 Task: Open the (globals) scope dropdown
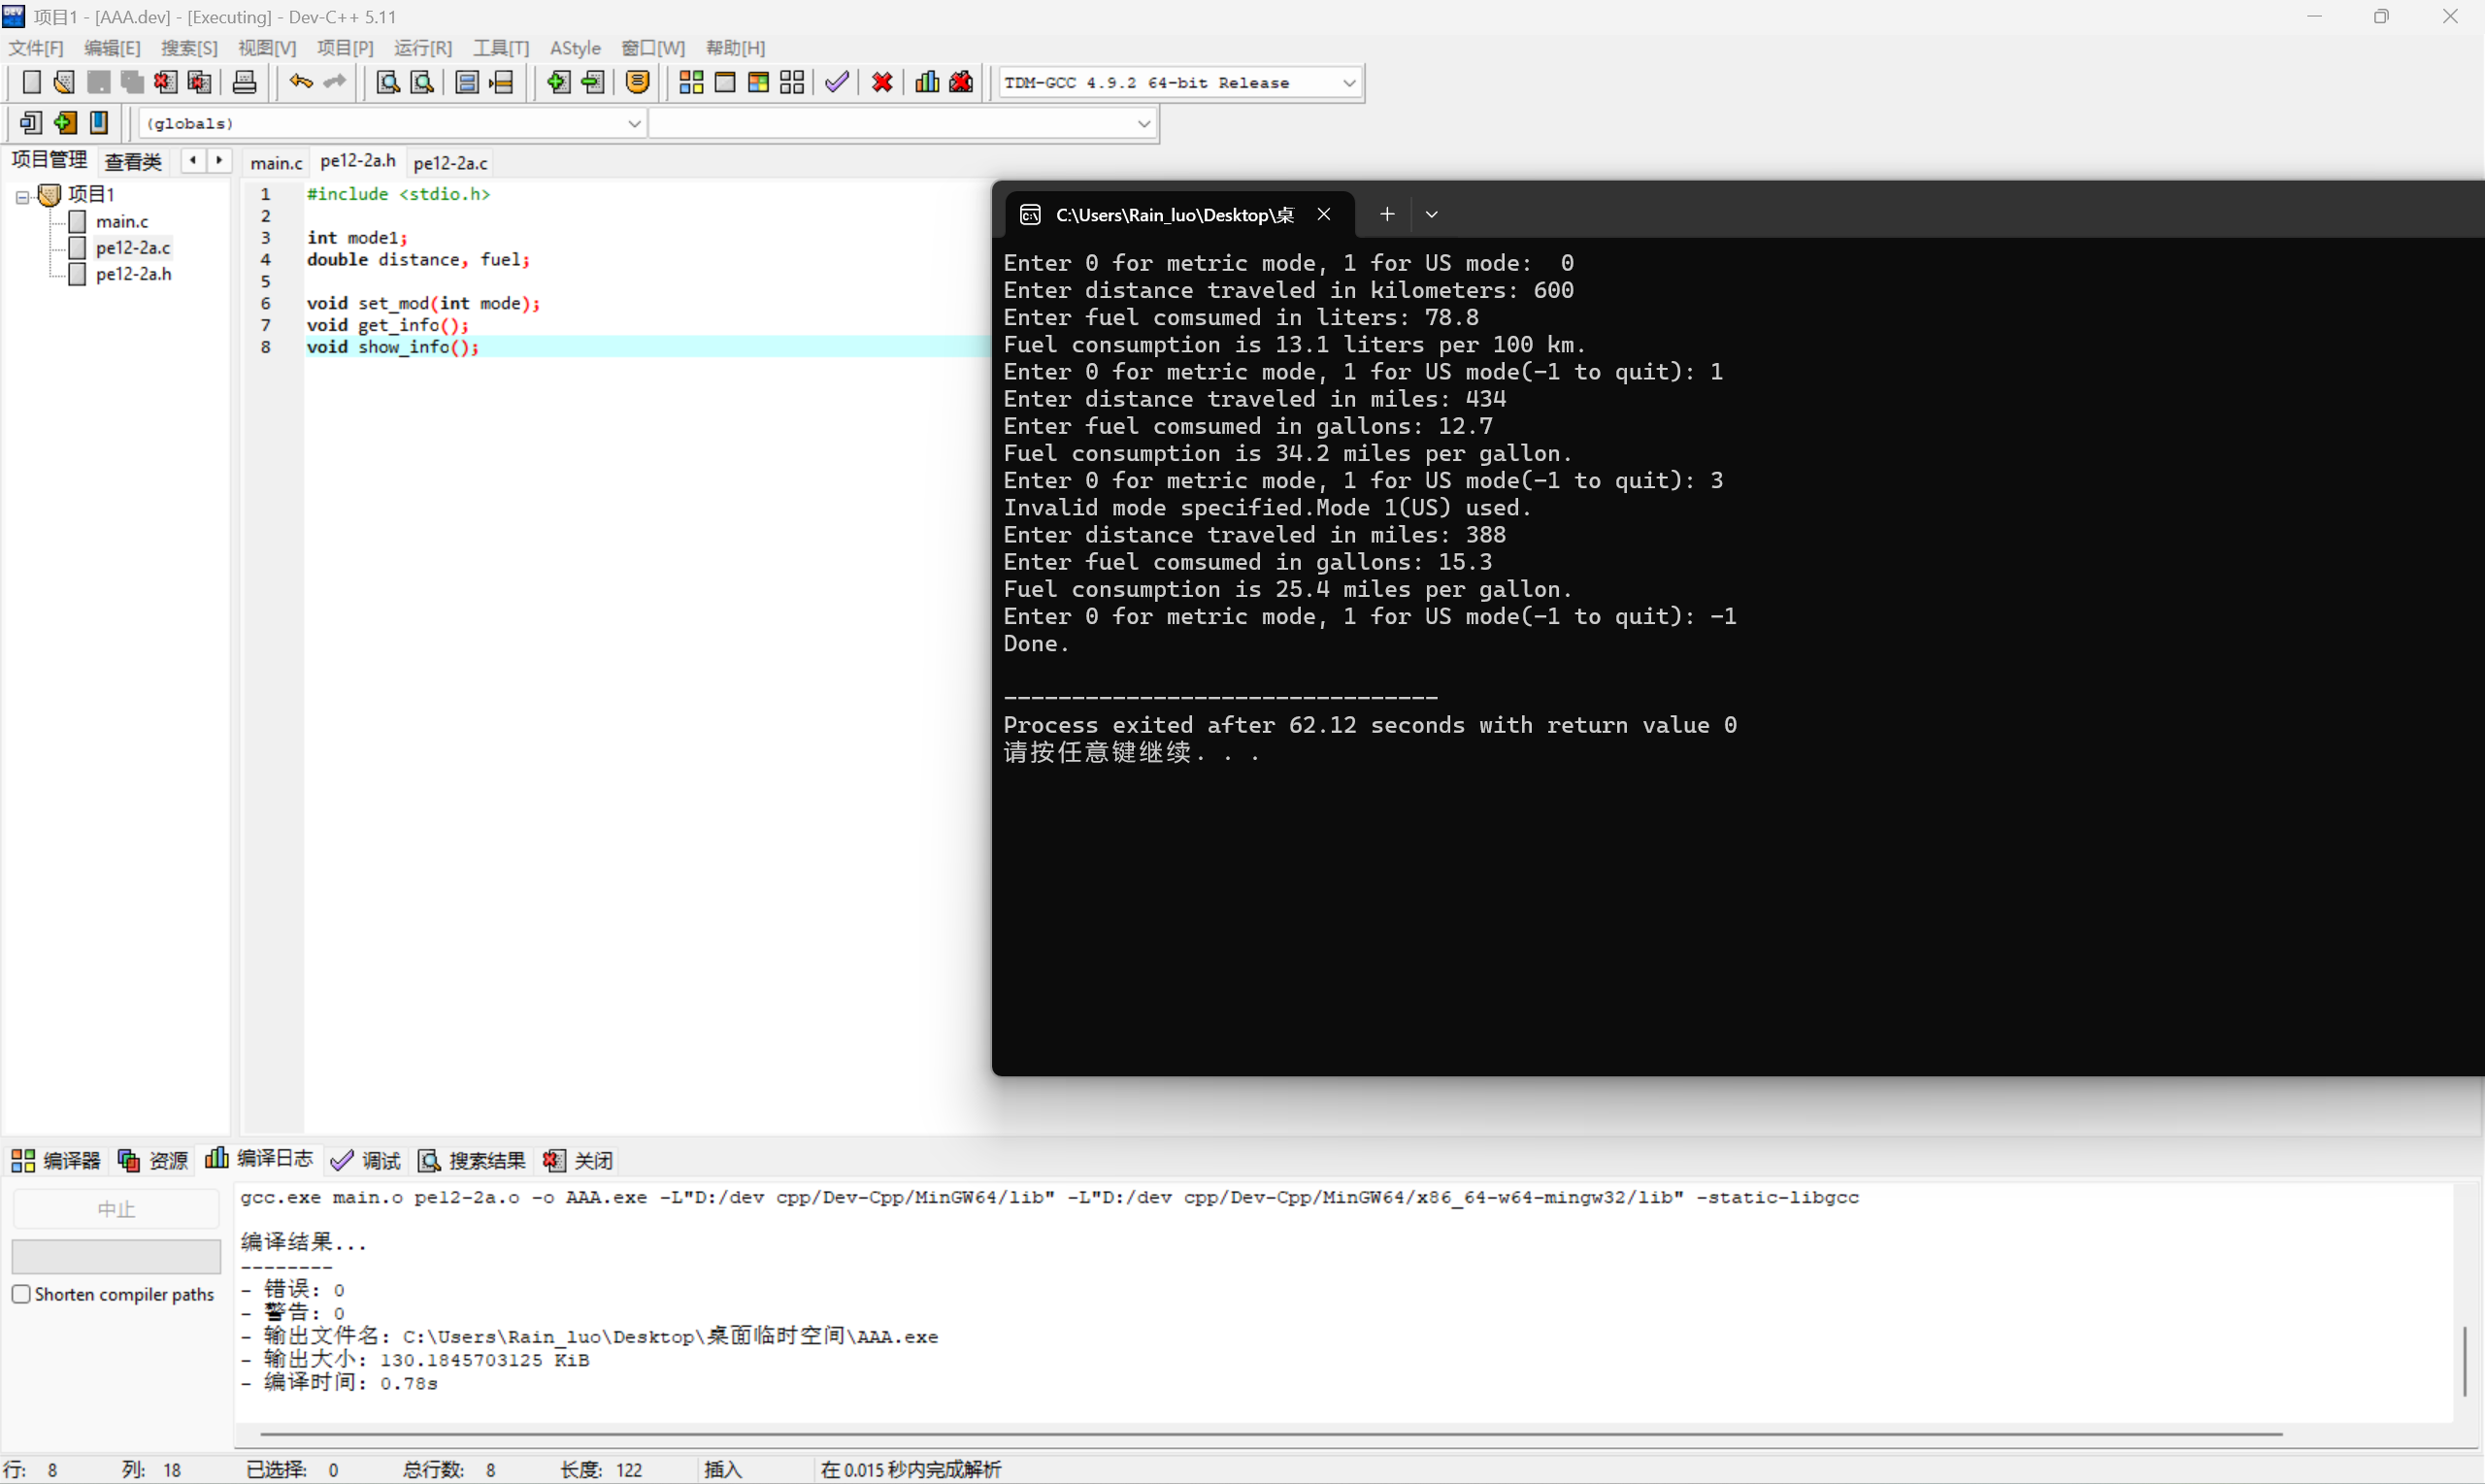click(633, 124)
